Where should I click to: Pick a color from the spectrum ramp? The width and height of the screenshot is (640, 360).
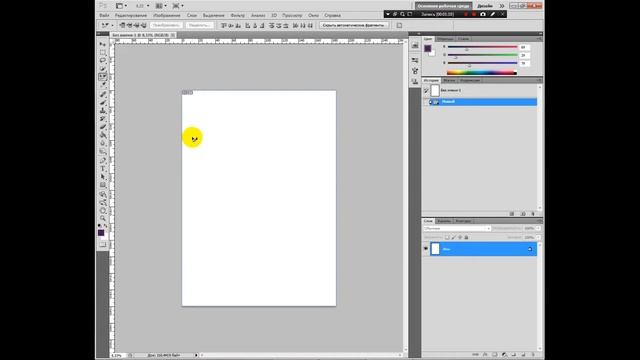click(x=482, y=73)
